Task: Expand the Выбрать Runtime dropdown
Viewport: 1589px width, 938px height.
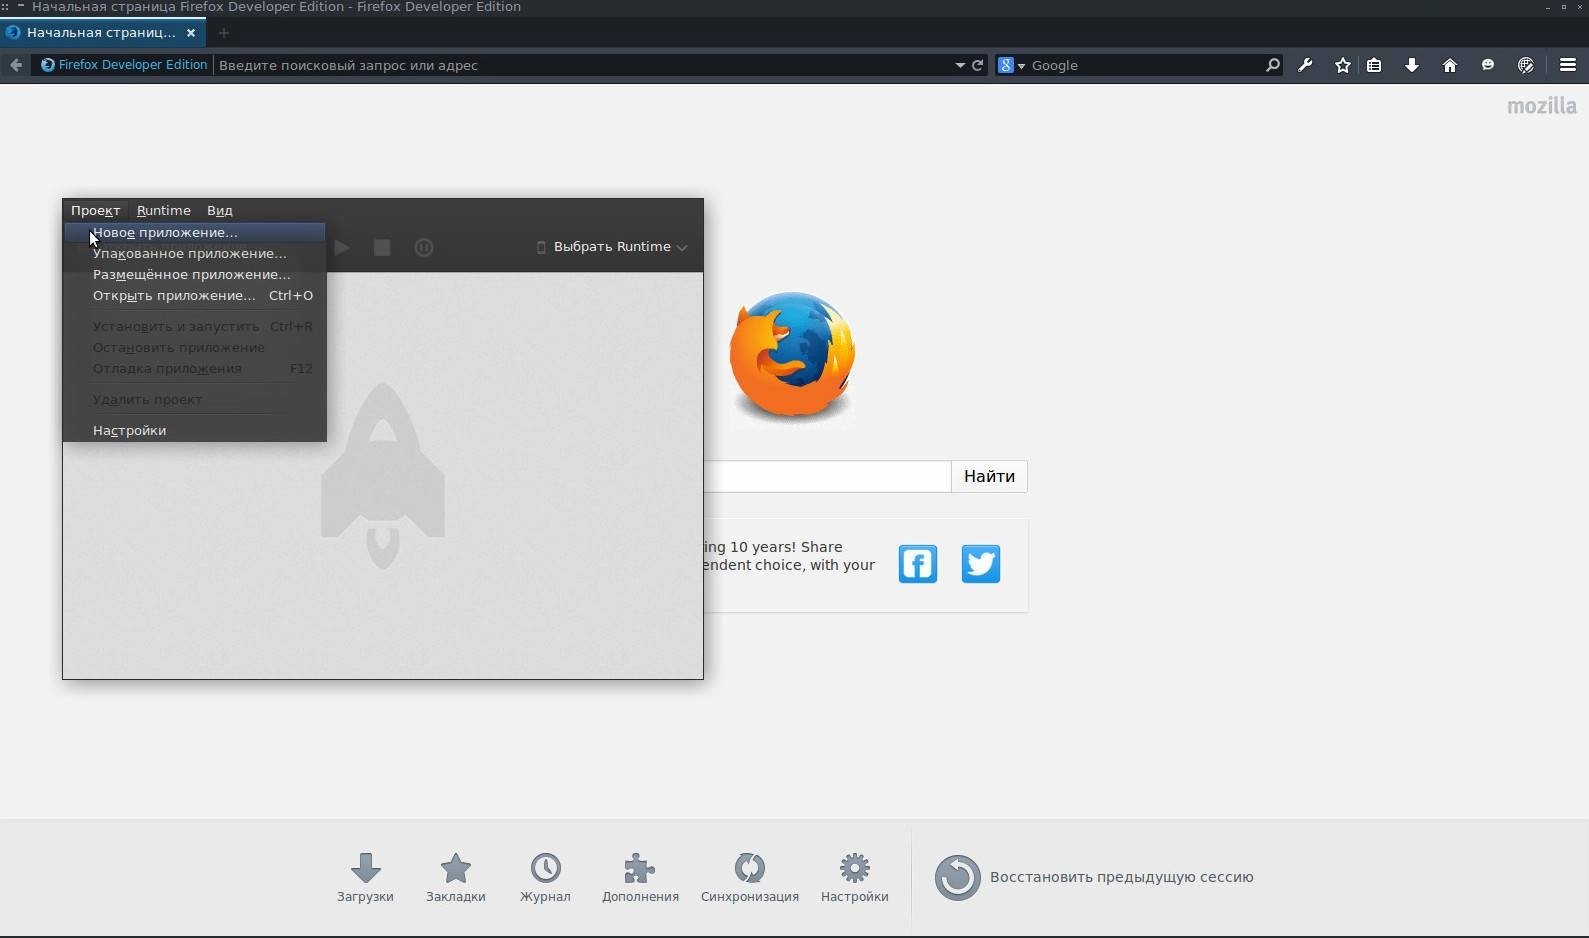Action: click(x=612, y=247)
